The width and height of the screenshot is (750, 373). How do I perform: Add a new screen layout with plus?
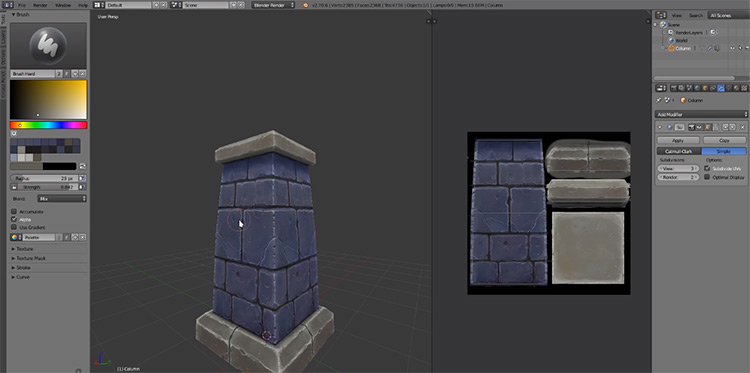pos(156,5)
